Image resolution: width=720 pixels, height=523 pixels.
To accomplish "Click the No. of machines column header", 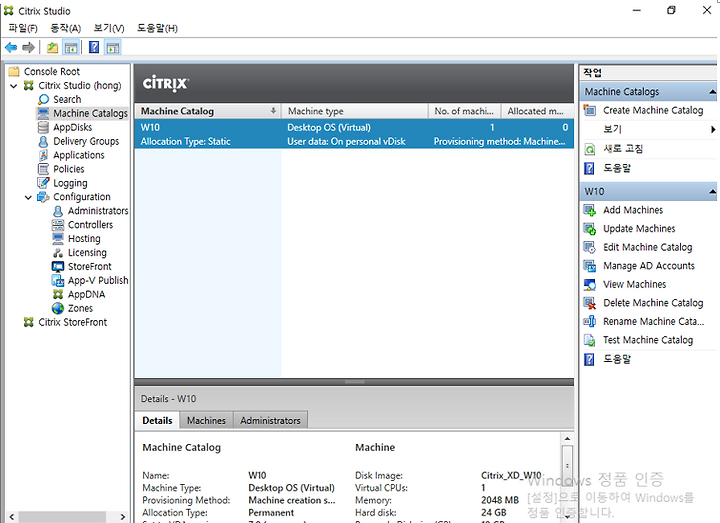I will (464, 111).
